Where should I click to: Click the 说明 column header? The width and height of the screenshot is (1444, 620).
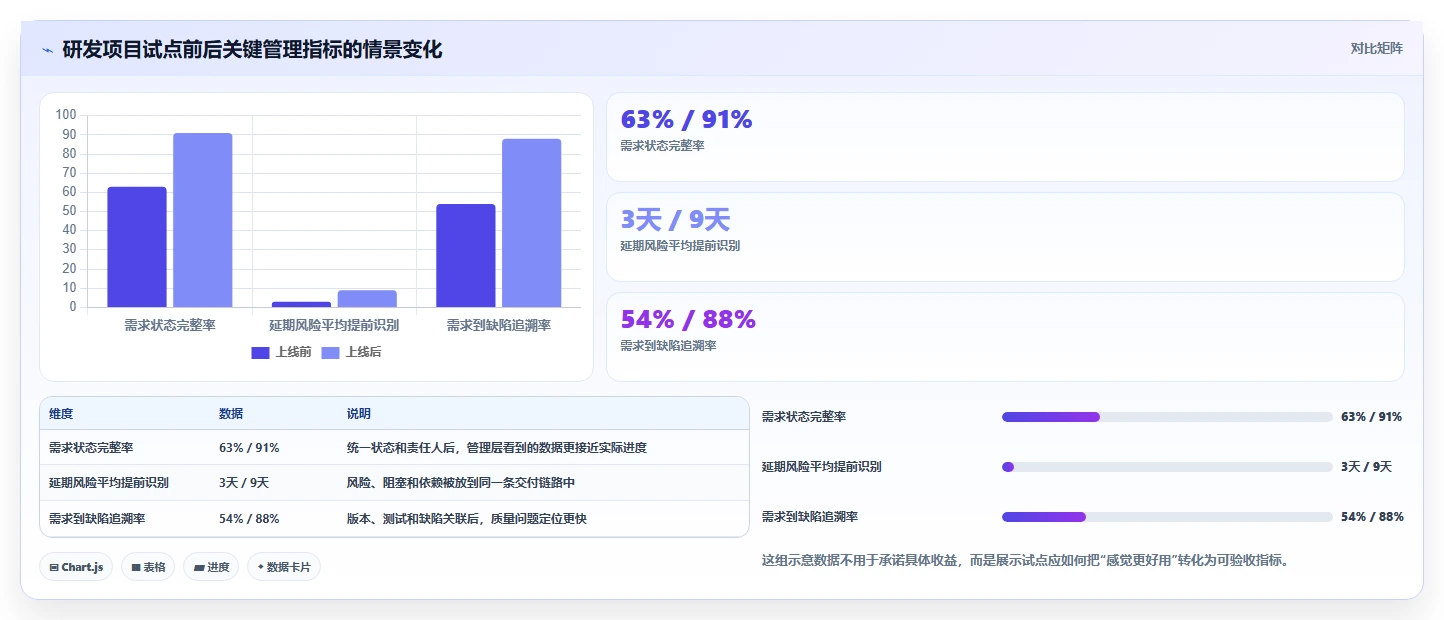(x=359, y=414)
